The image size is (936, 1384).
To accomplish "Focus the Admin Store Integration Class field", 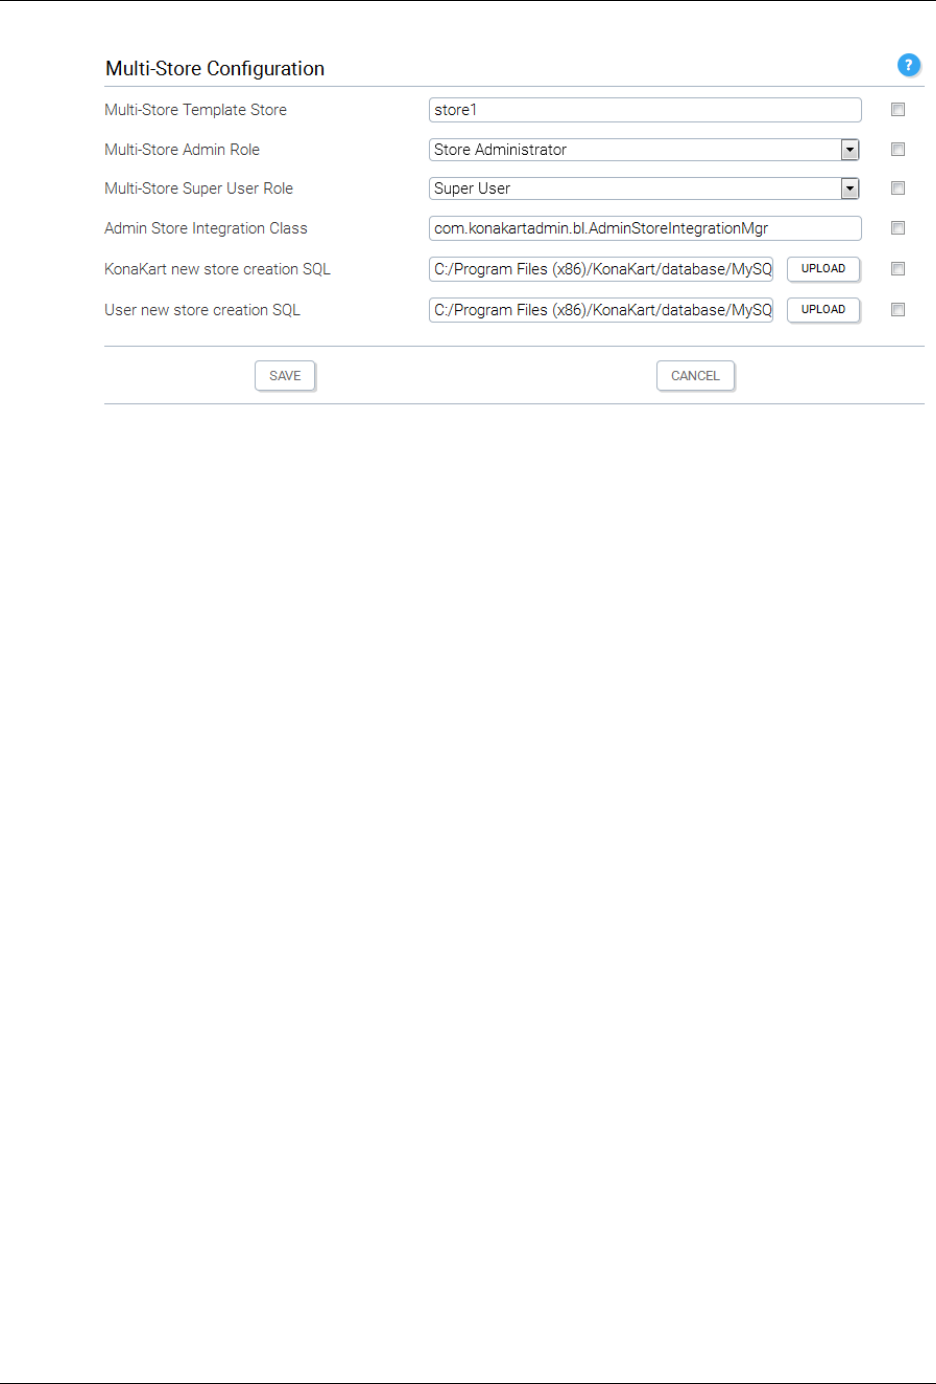I will tap(645, 228).
